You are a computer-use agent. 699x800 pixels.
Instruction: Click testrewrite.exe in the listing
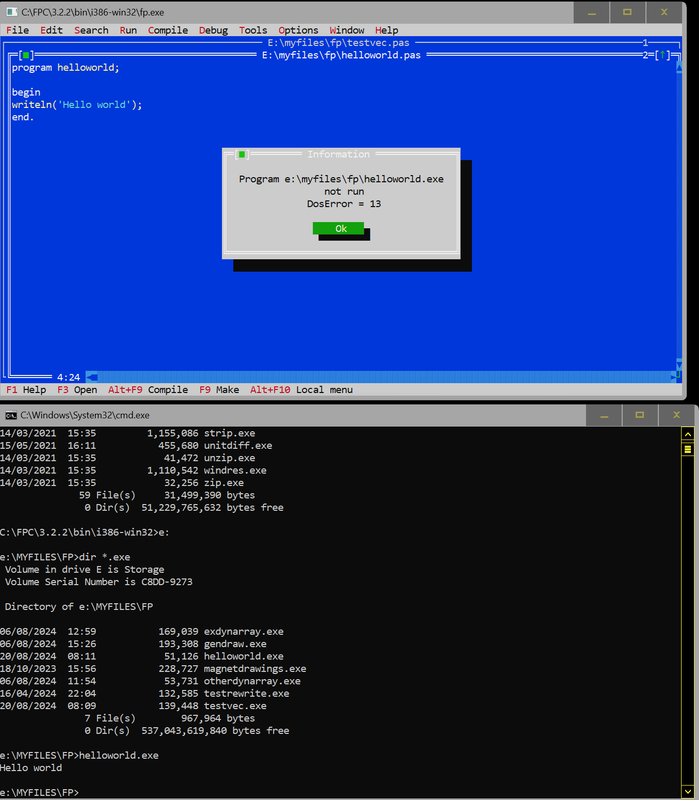point(246,693)
